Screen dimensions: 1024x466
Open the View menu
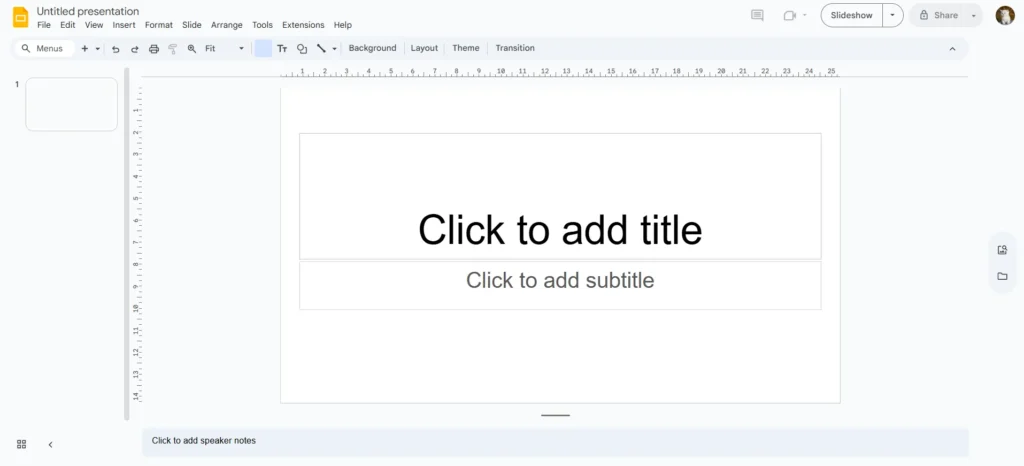click(x=94, y=25)
